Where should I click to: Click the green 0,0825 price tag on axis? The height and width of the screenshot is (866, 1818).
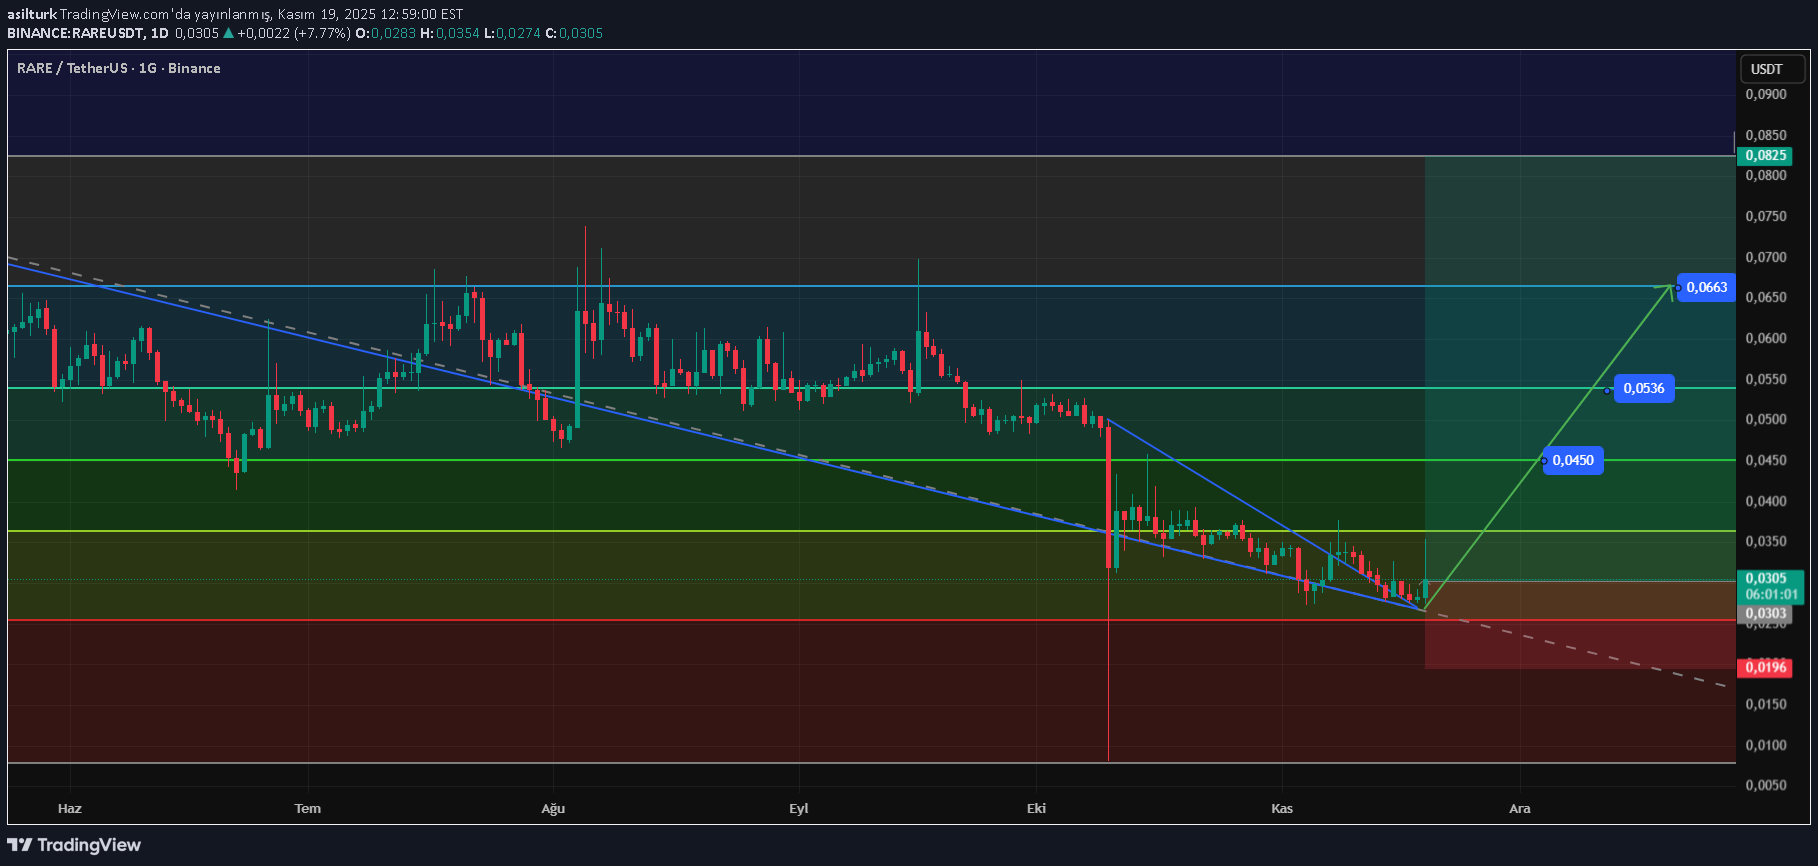tap(1766, 156)
